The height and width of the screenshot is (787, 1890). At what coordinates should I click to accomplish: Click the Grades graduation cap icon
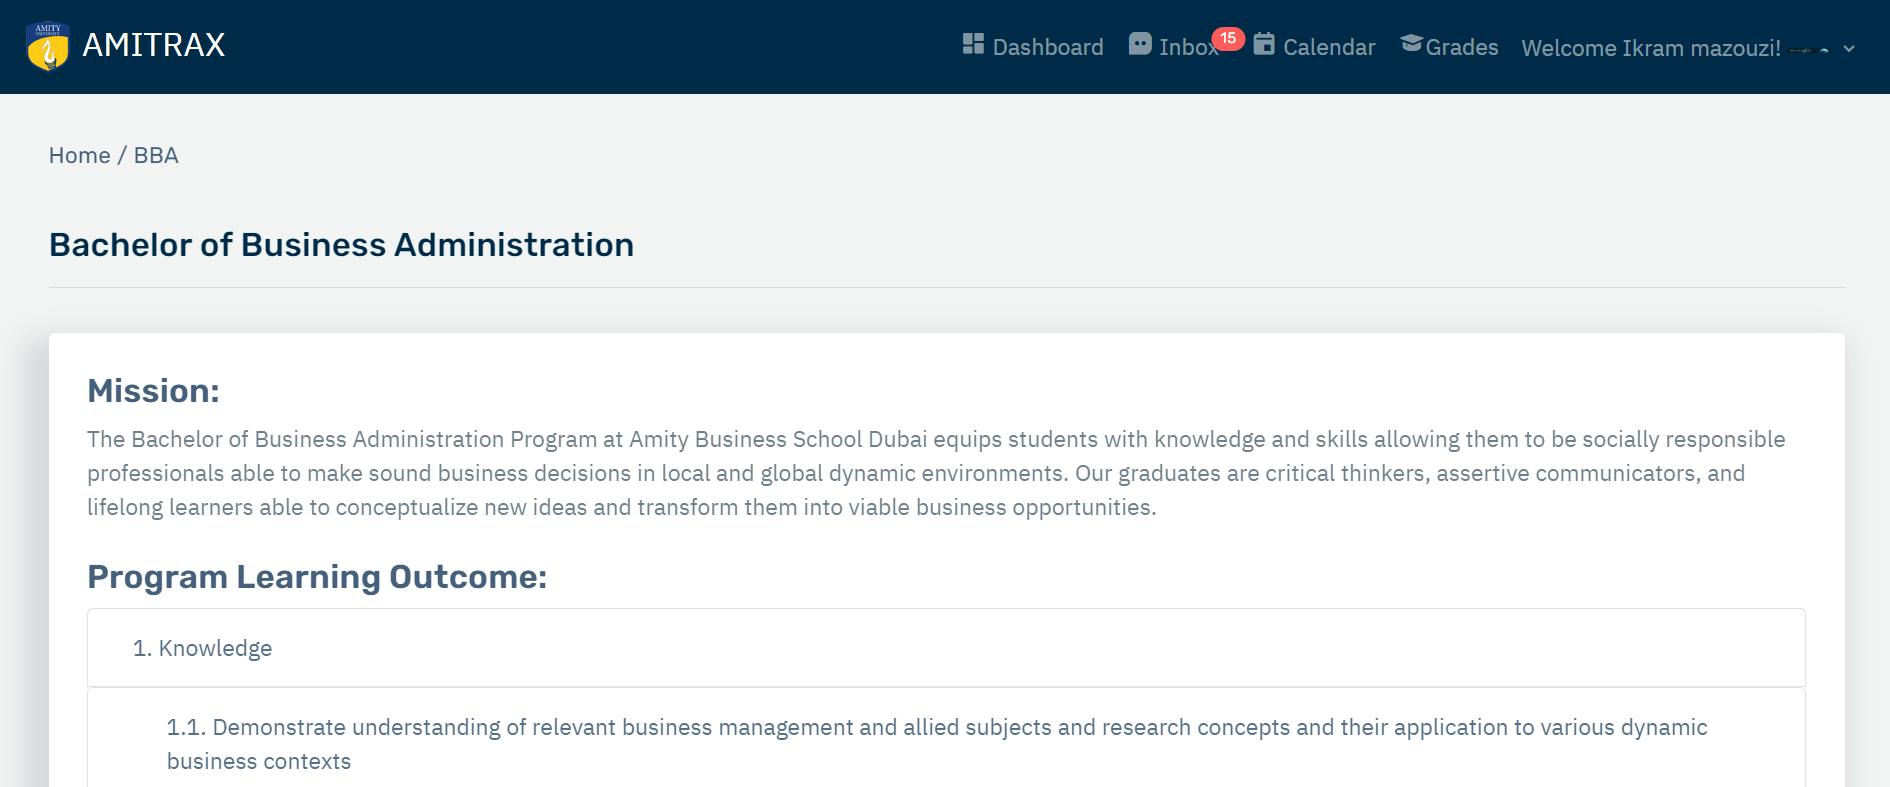coord(1411,43)
